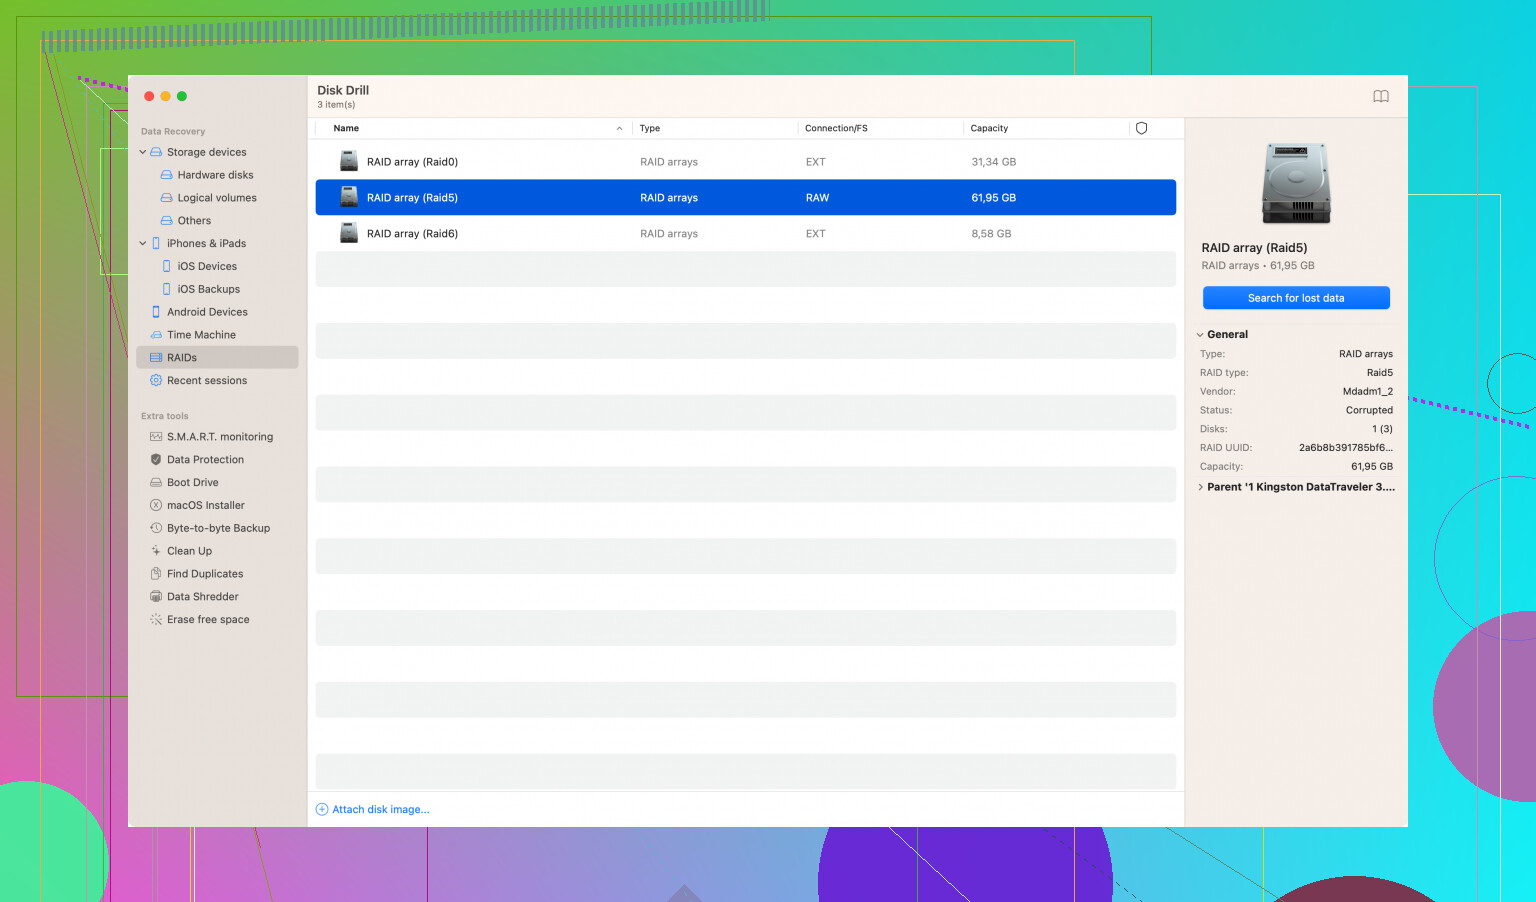Open Recent sessions in sidebar

click(x=206, y=381)
